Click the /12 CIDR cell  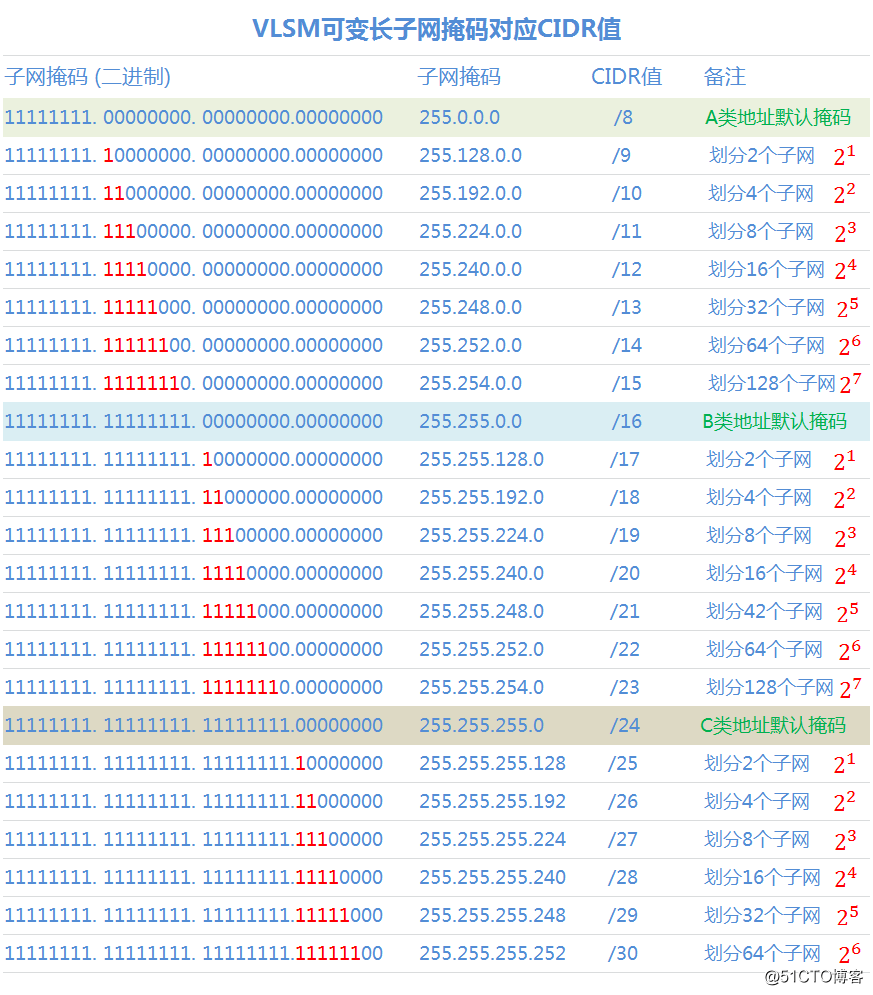pyautogui.click(x=626, y=270)
